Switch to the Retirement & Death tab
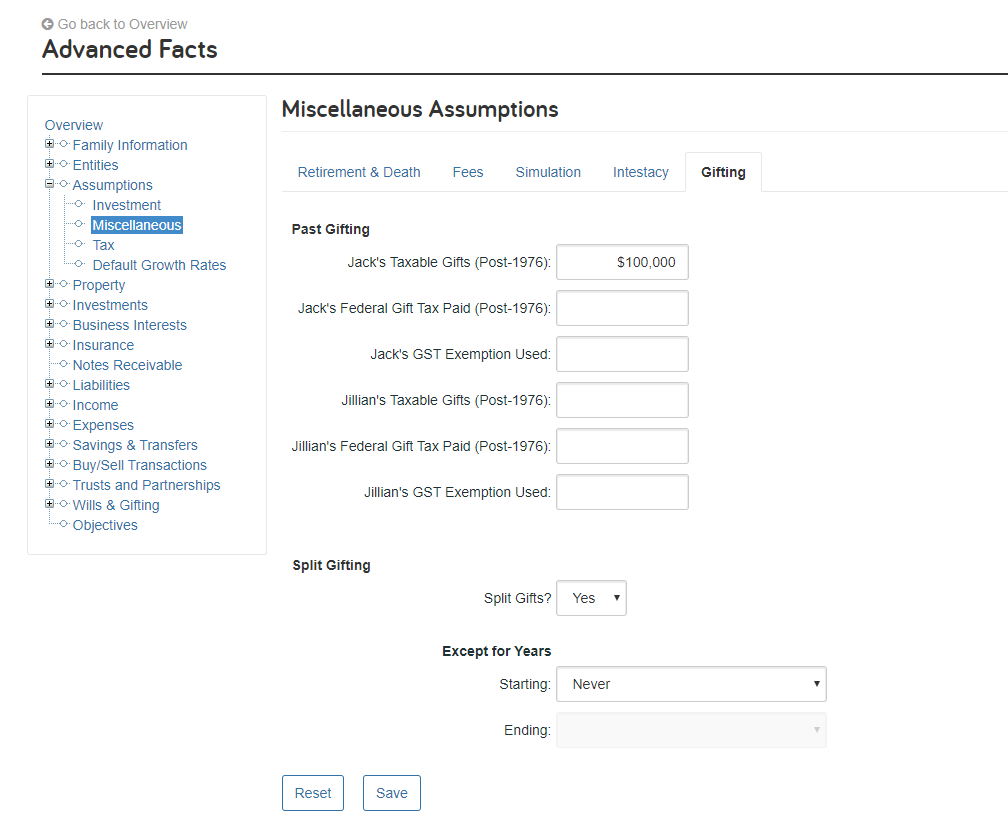This screenshot has height=832, width=1008. point(359,172)
